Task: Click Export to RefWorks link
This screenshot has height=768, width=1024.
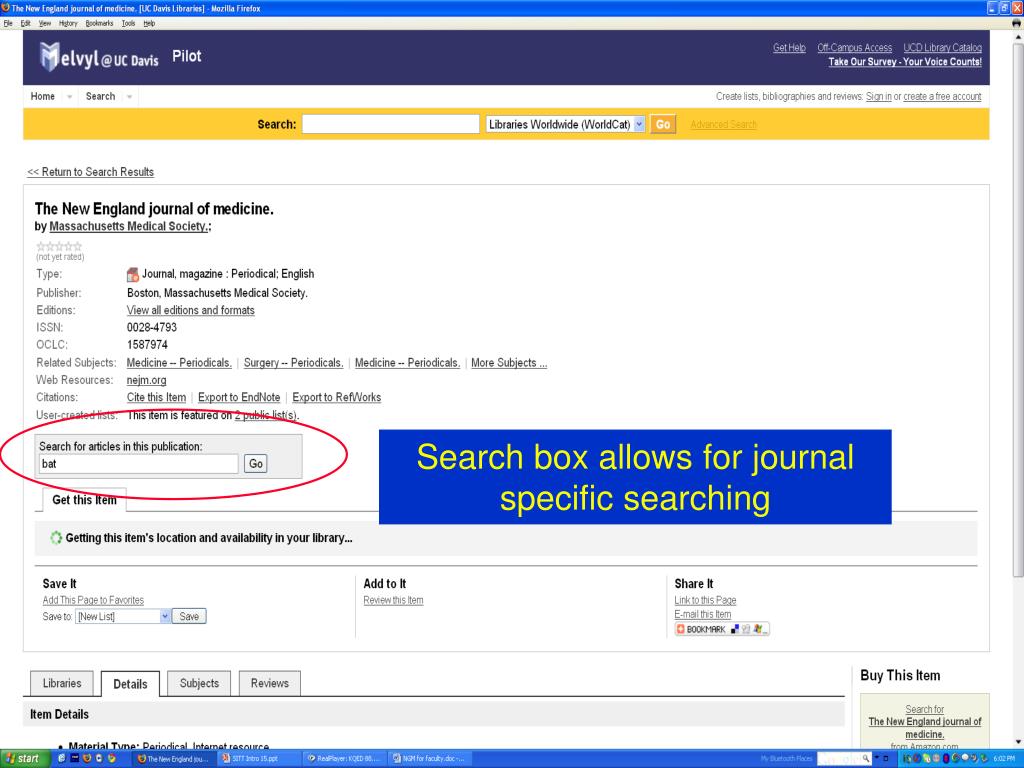Action: [x=336, y=397]
